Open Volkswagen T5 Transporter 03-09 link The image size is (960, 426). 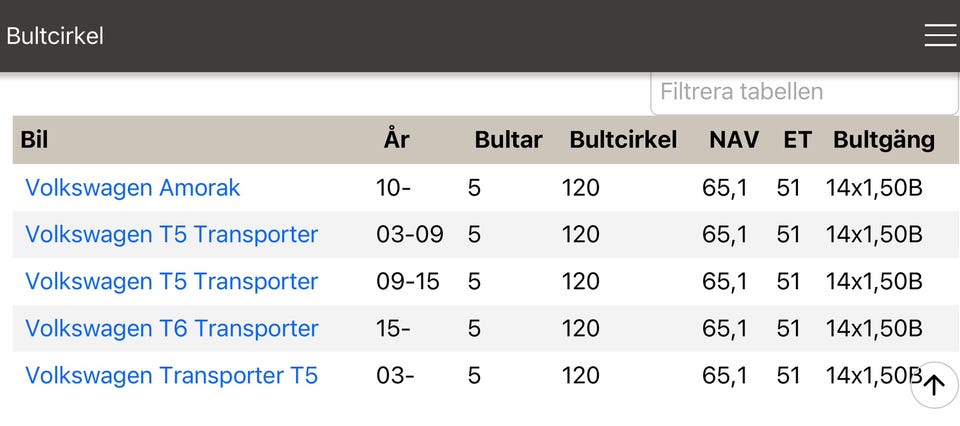click(x=171, y=235)
